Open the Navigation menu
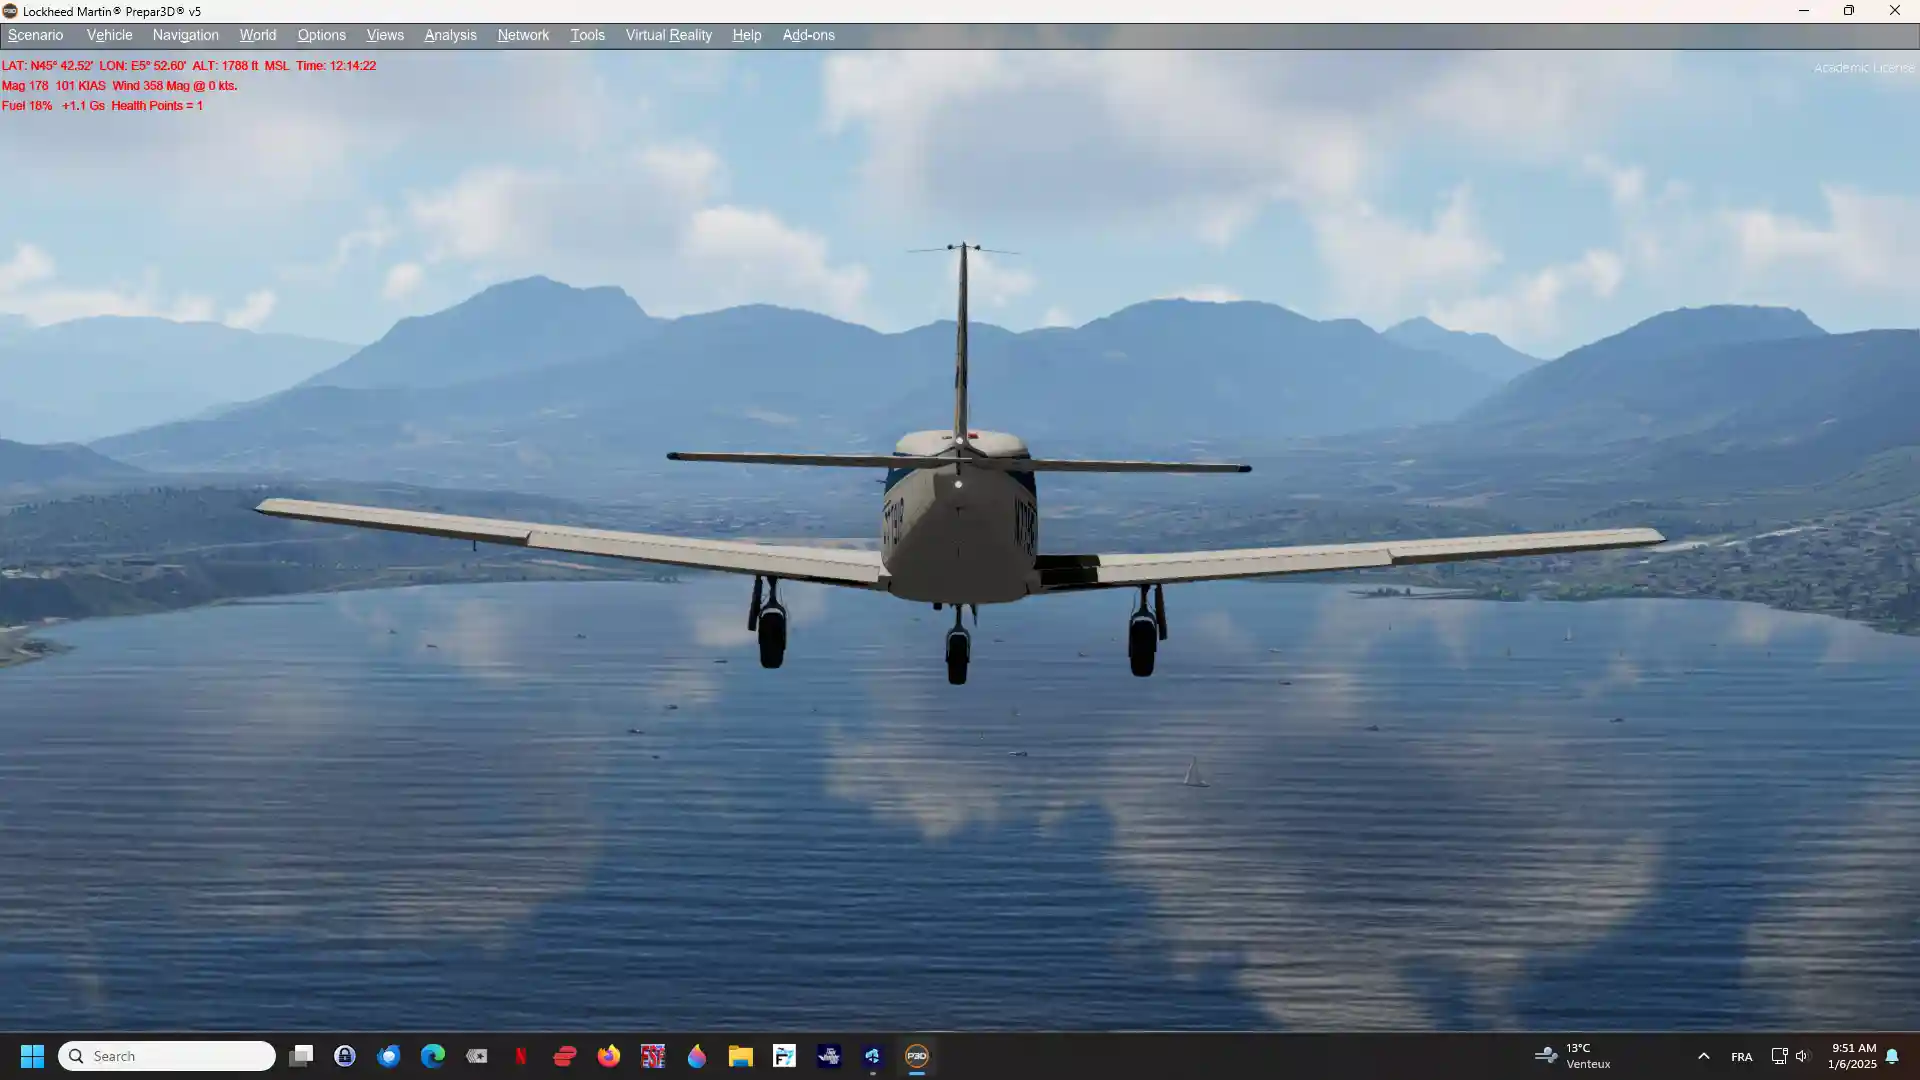The width and height of the screenshot is (1920, 1080). pos(186,35)
